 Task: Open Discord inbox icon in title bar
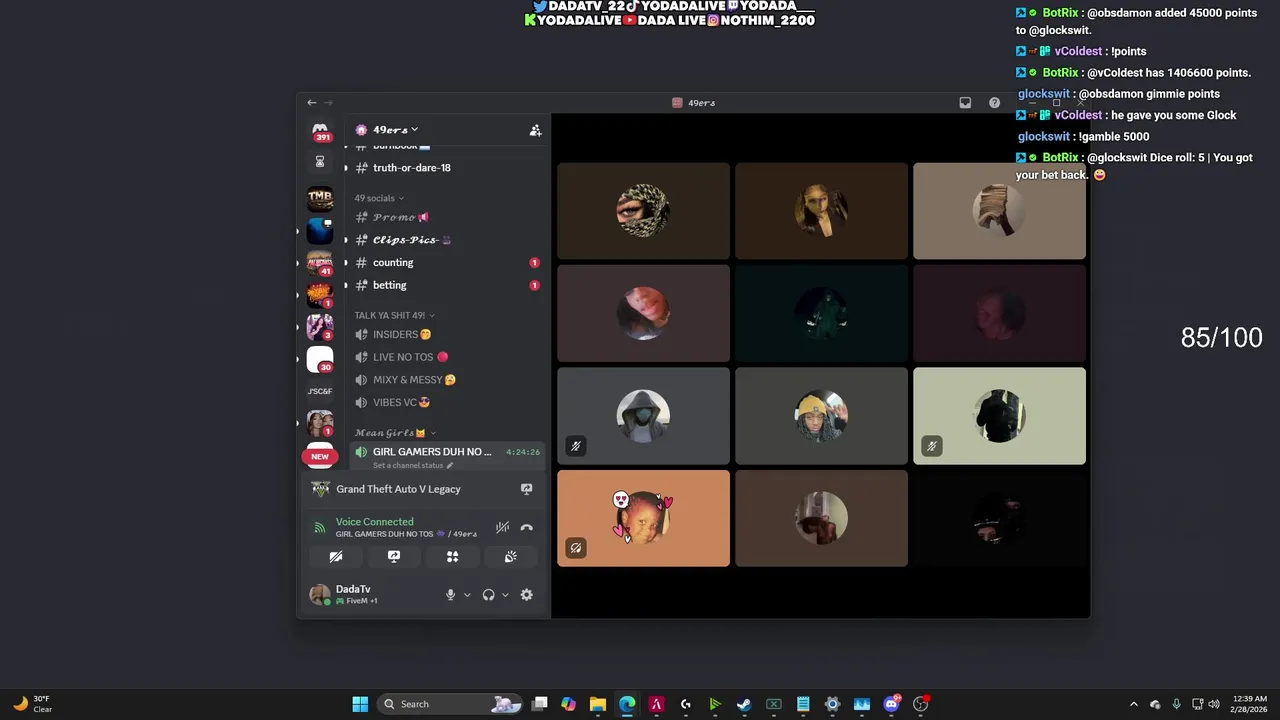[x=965, y=103]
